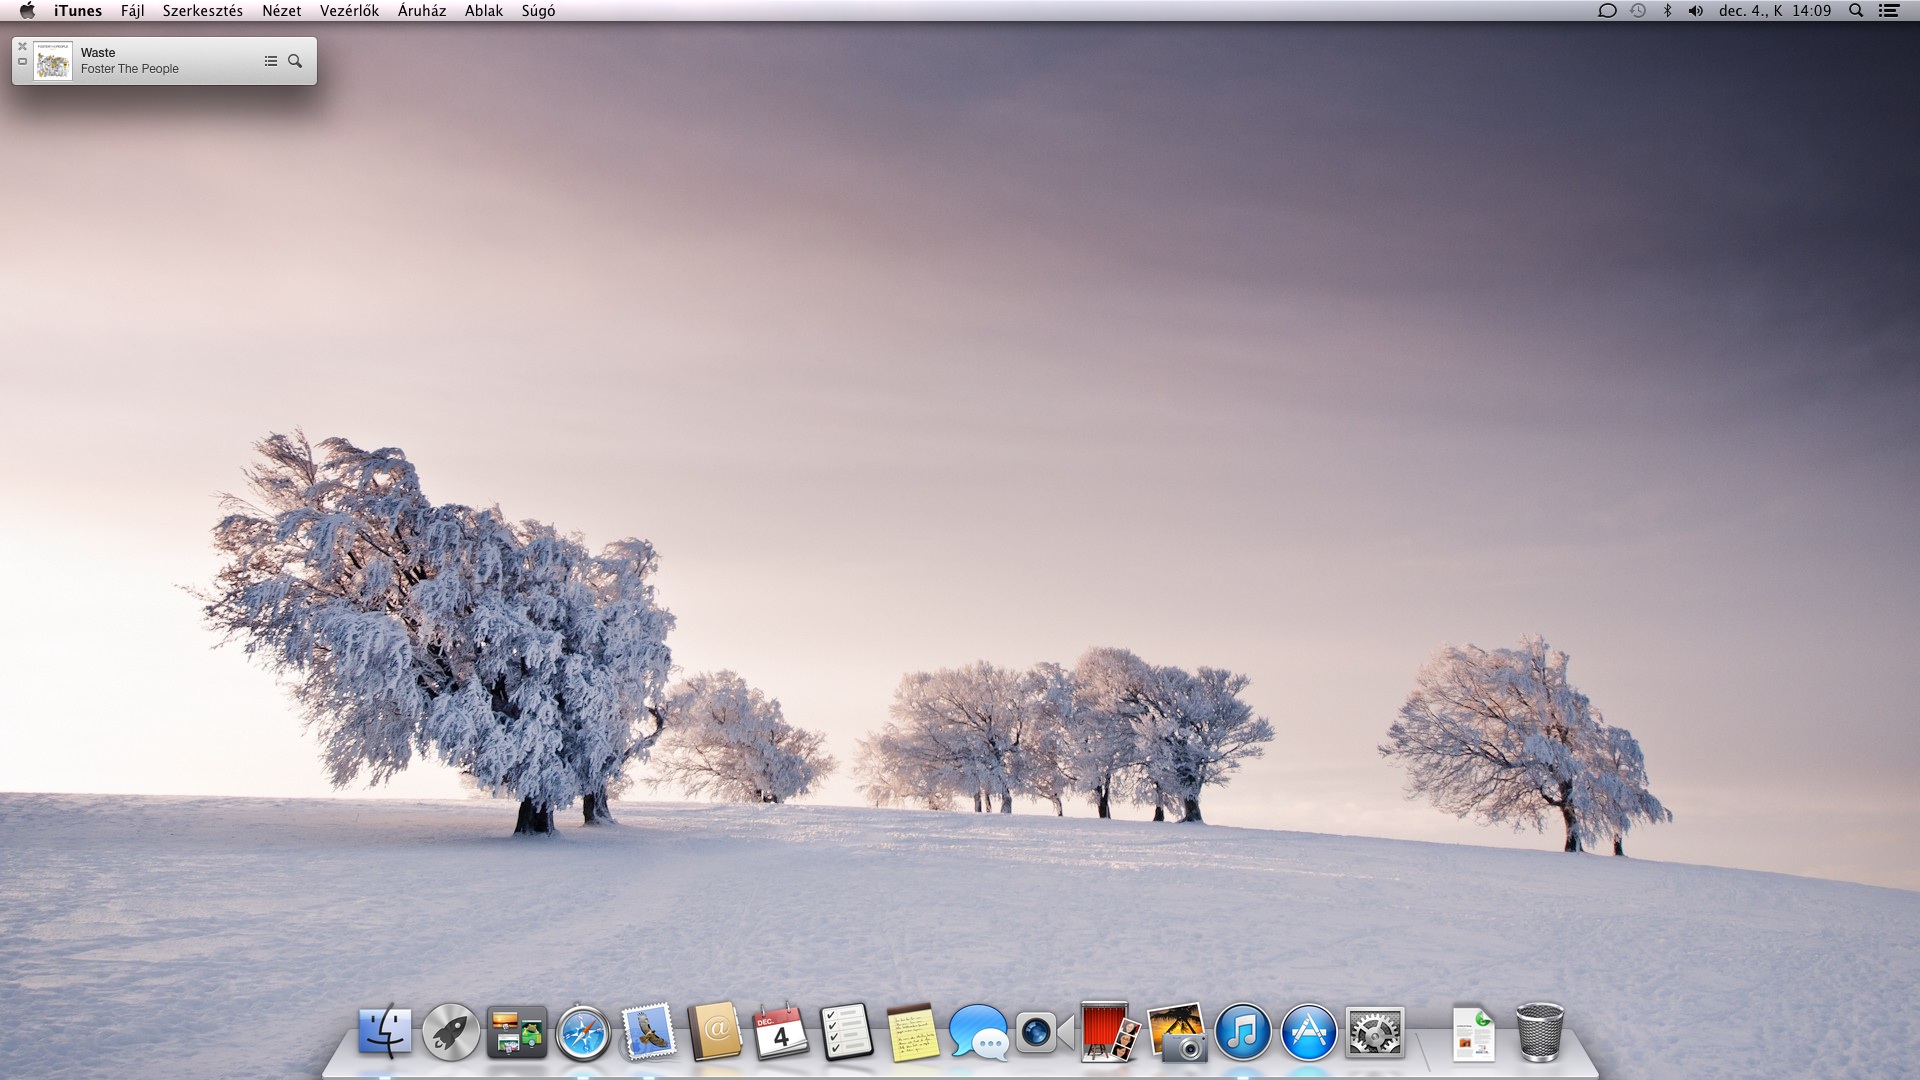Open the iTunes application menu
1920x1080 pixels.
(x=78, y=11)
